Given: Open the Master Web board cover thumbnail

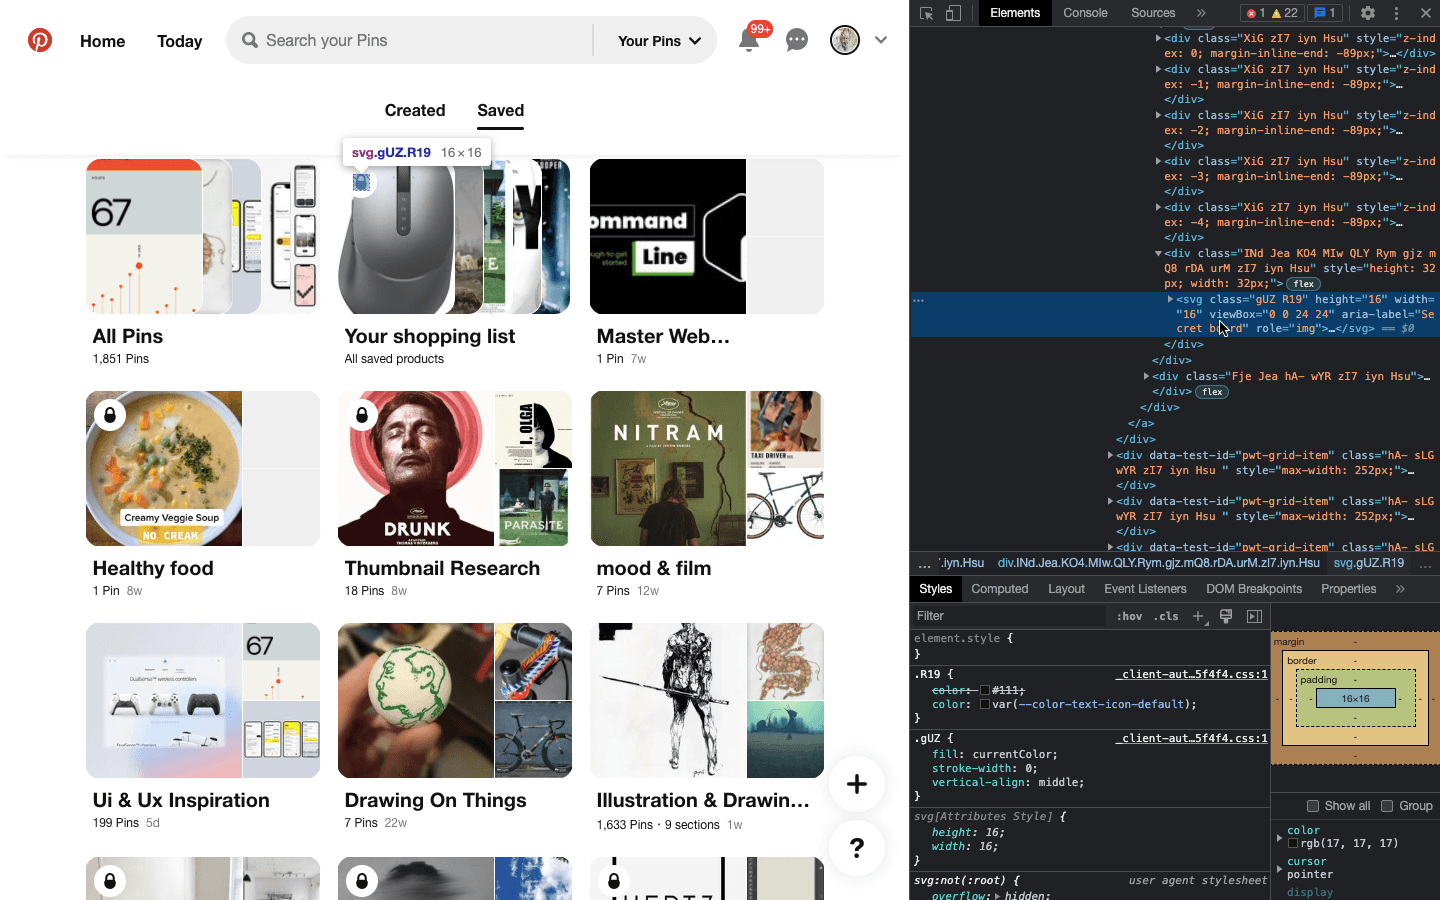Looking at the screenshot, I should pyautogui.click(x=707, y=236).
